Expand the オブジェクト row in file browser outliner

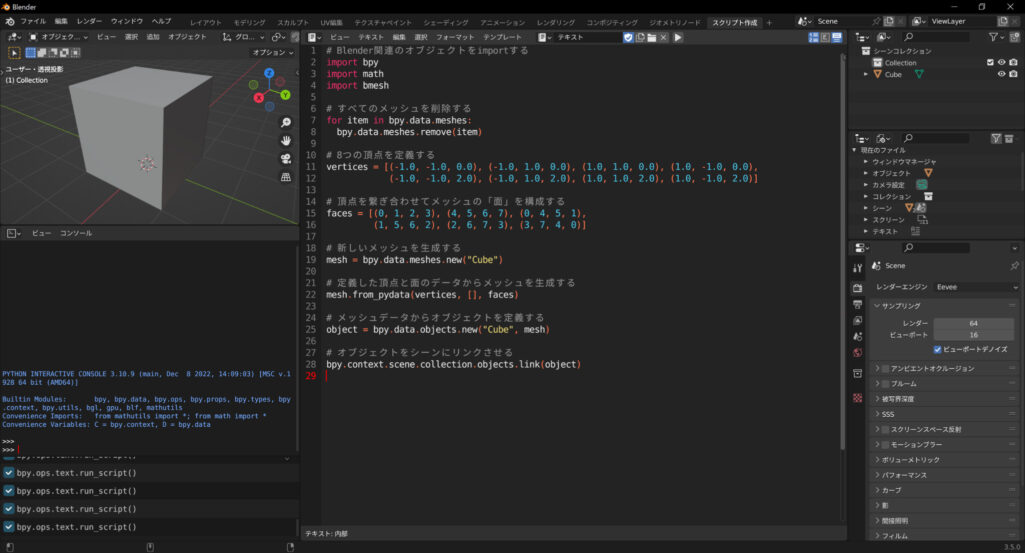tap(865, 173)
